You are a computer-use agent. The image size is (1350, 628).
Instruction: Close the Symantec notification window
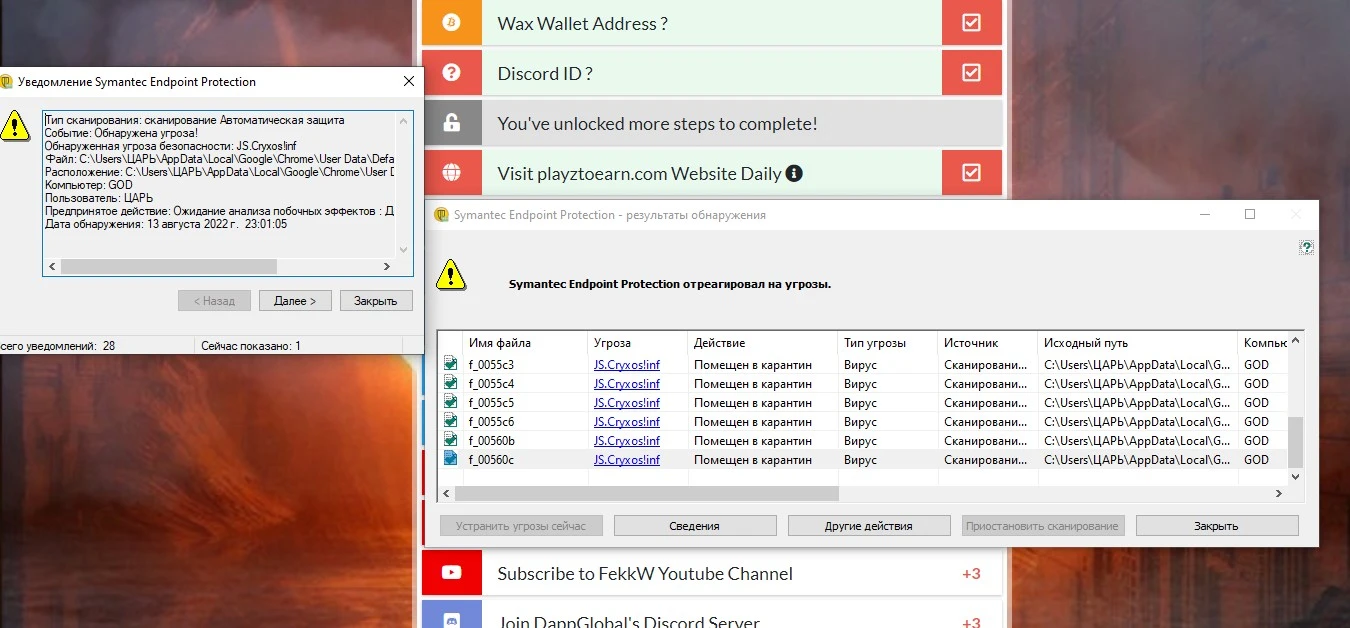408,81
